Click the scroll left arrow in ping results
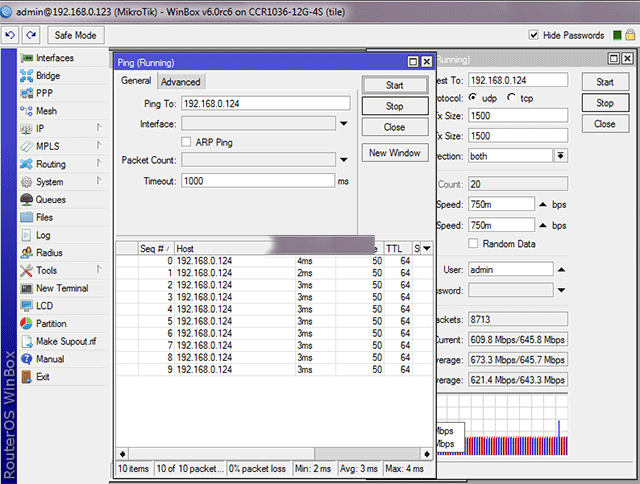 [123, 454]
